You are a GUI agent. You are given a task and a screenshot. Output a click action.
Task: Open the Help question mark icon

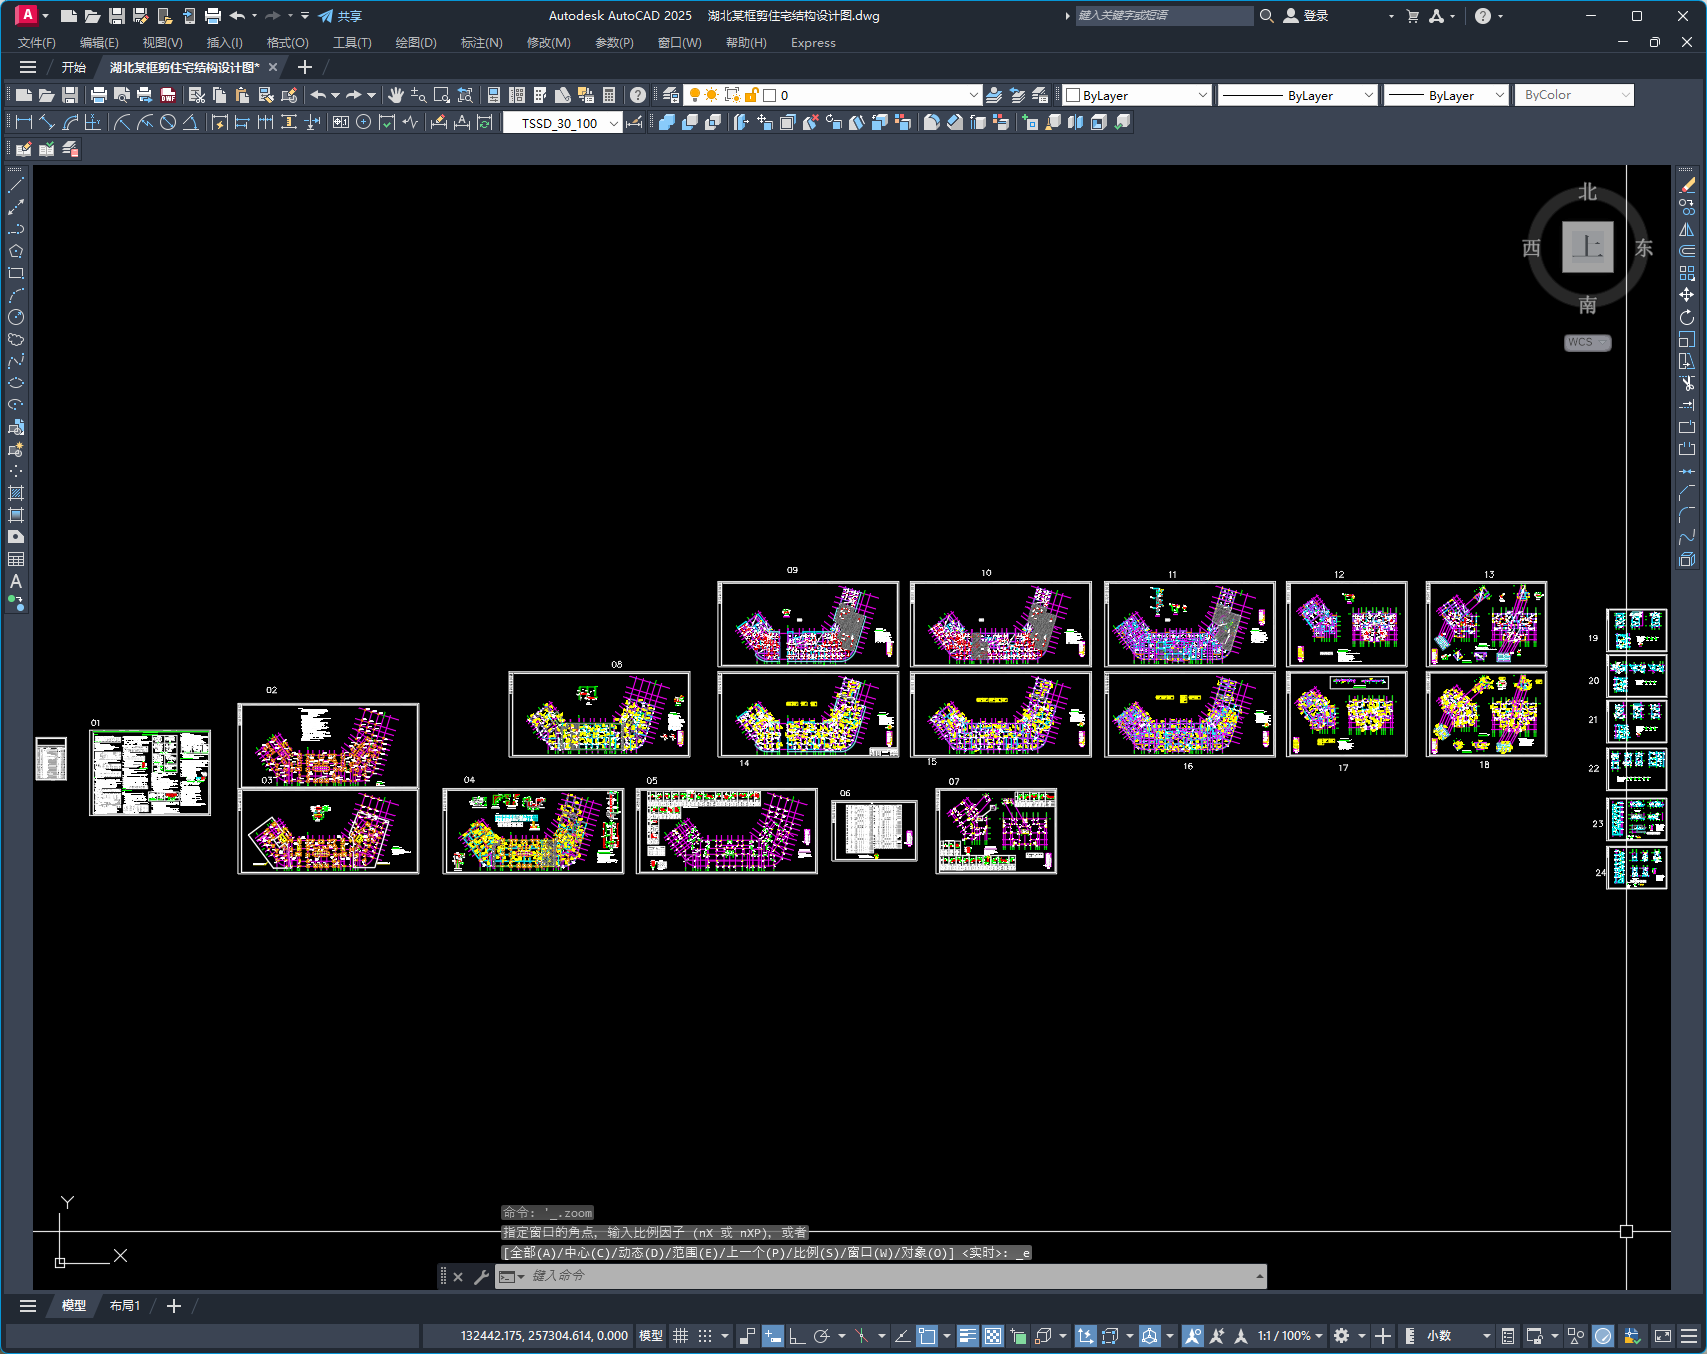(x=638, y=95)
